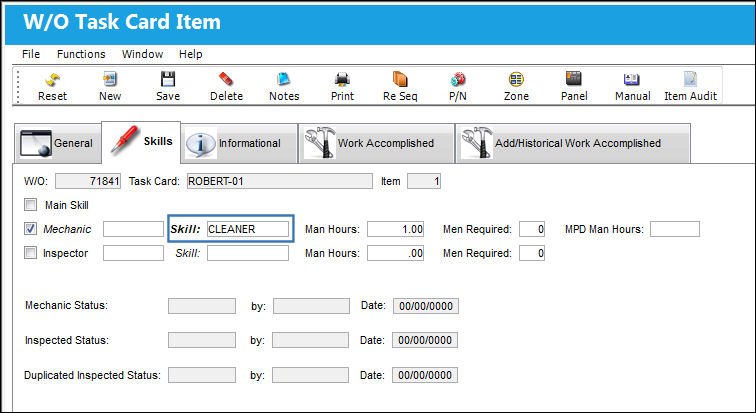Image resolution: width=756 pixels, height=413 pixels.
Task: Click the blank field beside Inspector
Action: coord(133,253)
